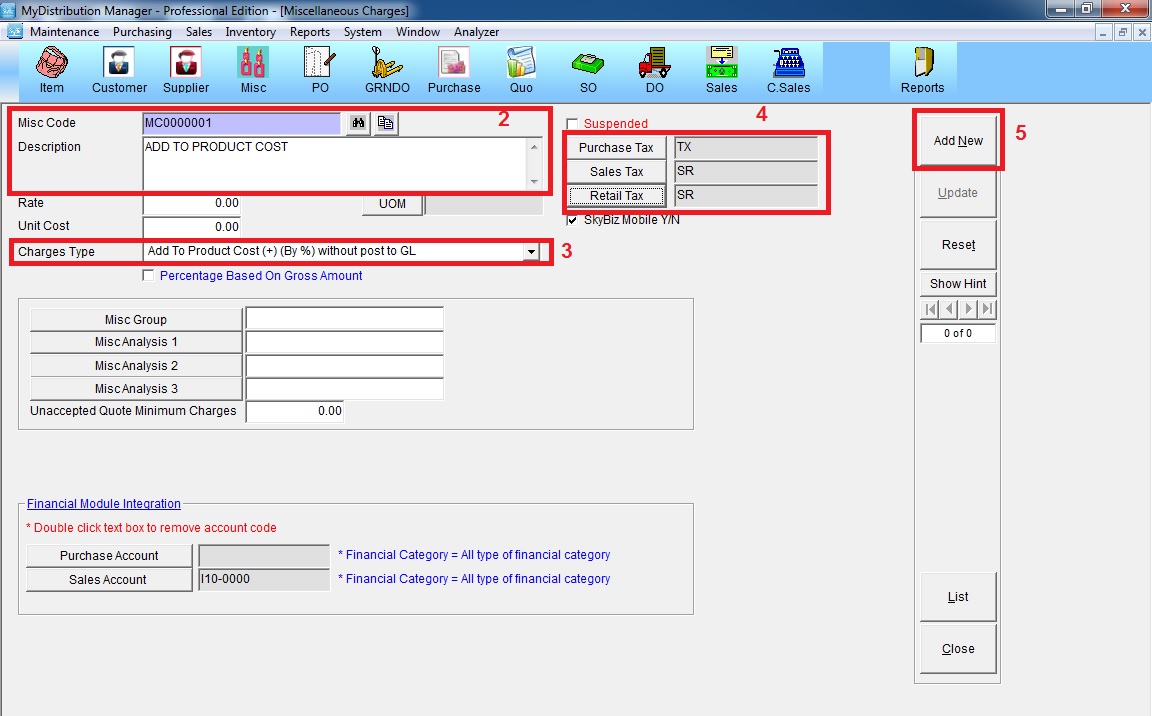Click the binoculars search icon beside Misc Code
The width and height of the screenshot is (1152, 716).
tap(358, 123)
